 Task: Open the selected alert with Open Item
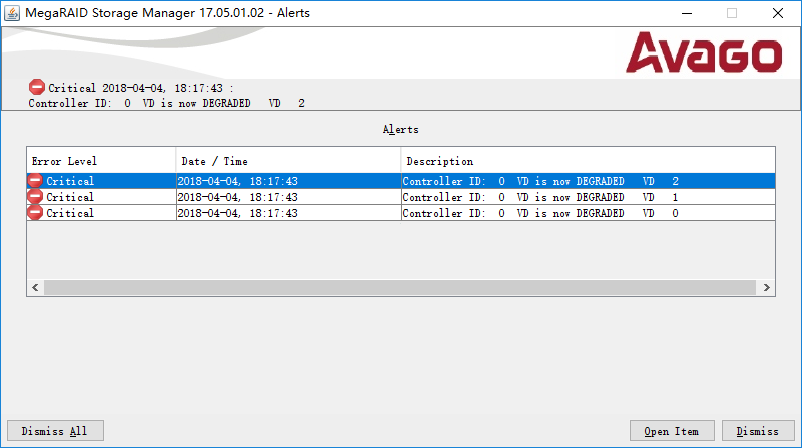671,431
